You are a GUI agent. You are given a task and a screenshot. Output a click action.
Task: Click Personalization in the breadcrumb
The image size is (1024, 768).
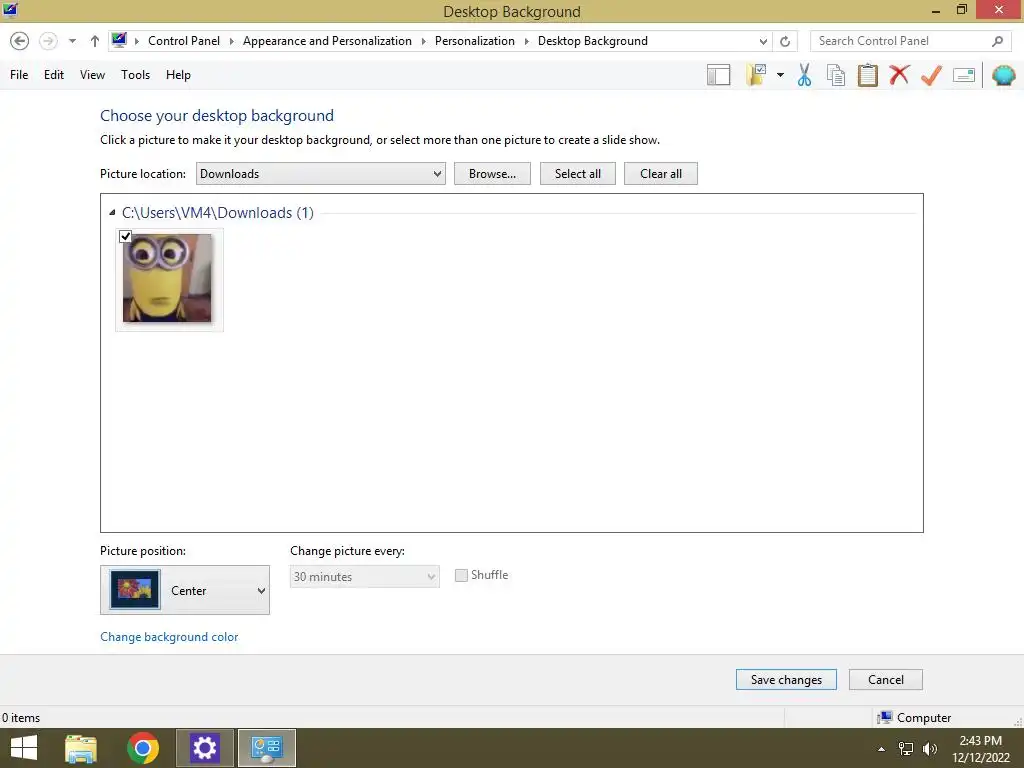[x=475, y=41]
